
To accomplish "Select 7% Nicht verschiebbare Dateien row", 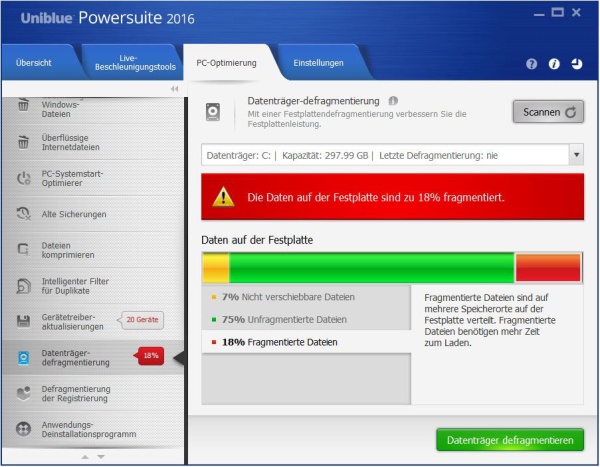I will click(306, 297).
